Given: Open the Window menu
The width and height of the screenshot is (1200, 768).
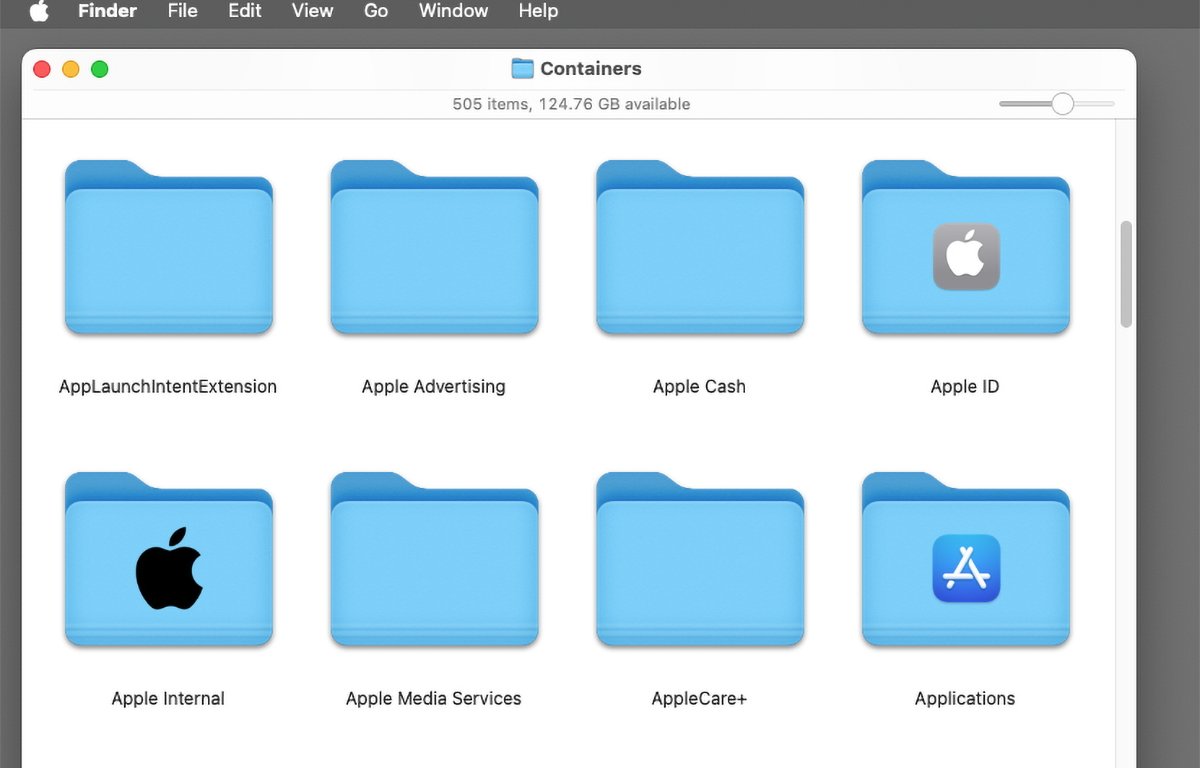Looking at the screenshot, I should click(453, 12).
